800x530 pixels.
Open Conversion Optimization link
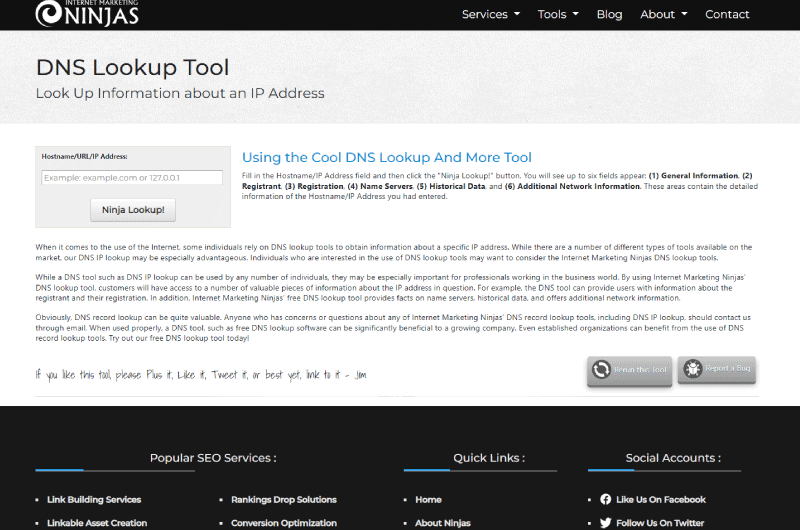[284, 523]
